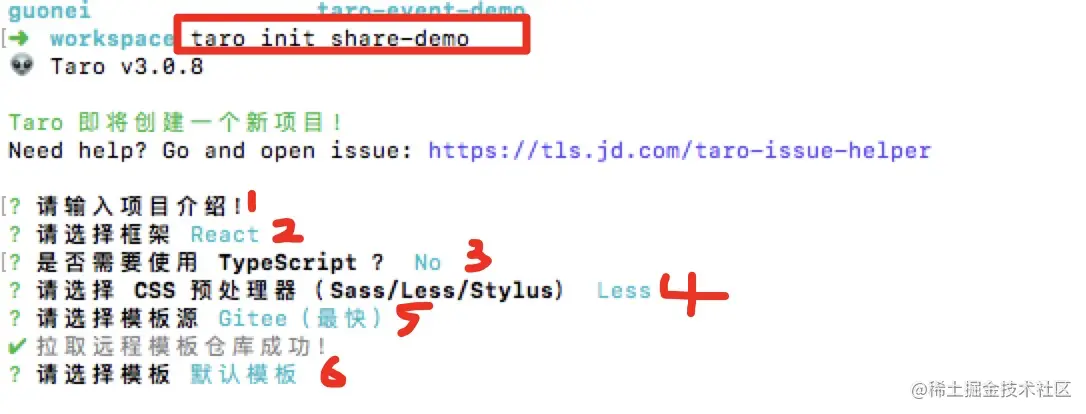Viewport: 1086px width, 414px height.
Task: Click the Taro v3.0.8 version text
Action: pos(127,66)
